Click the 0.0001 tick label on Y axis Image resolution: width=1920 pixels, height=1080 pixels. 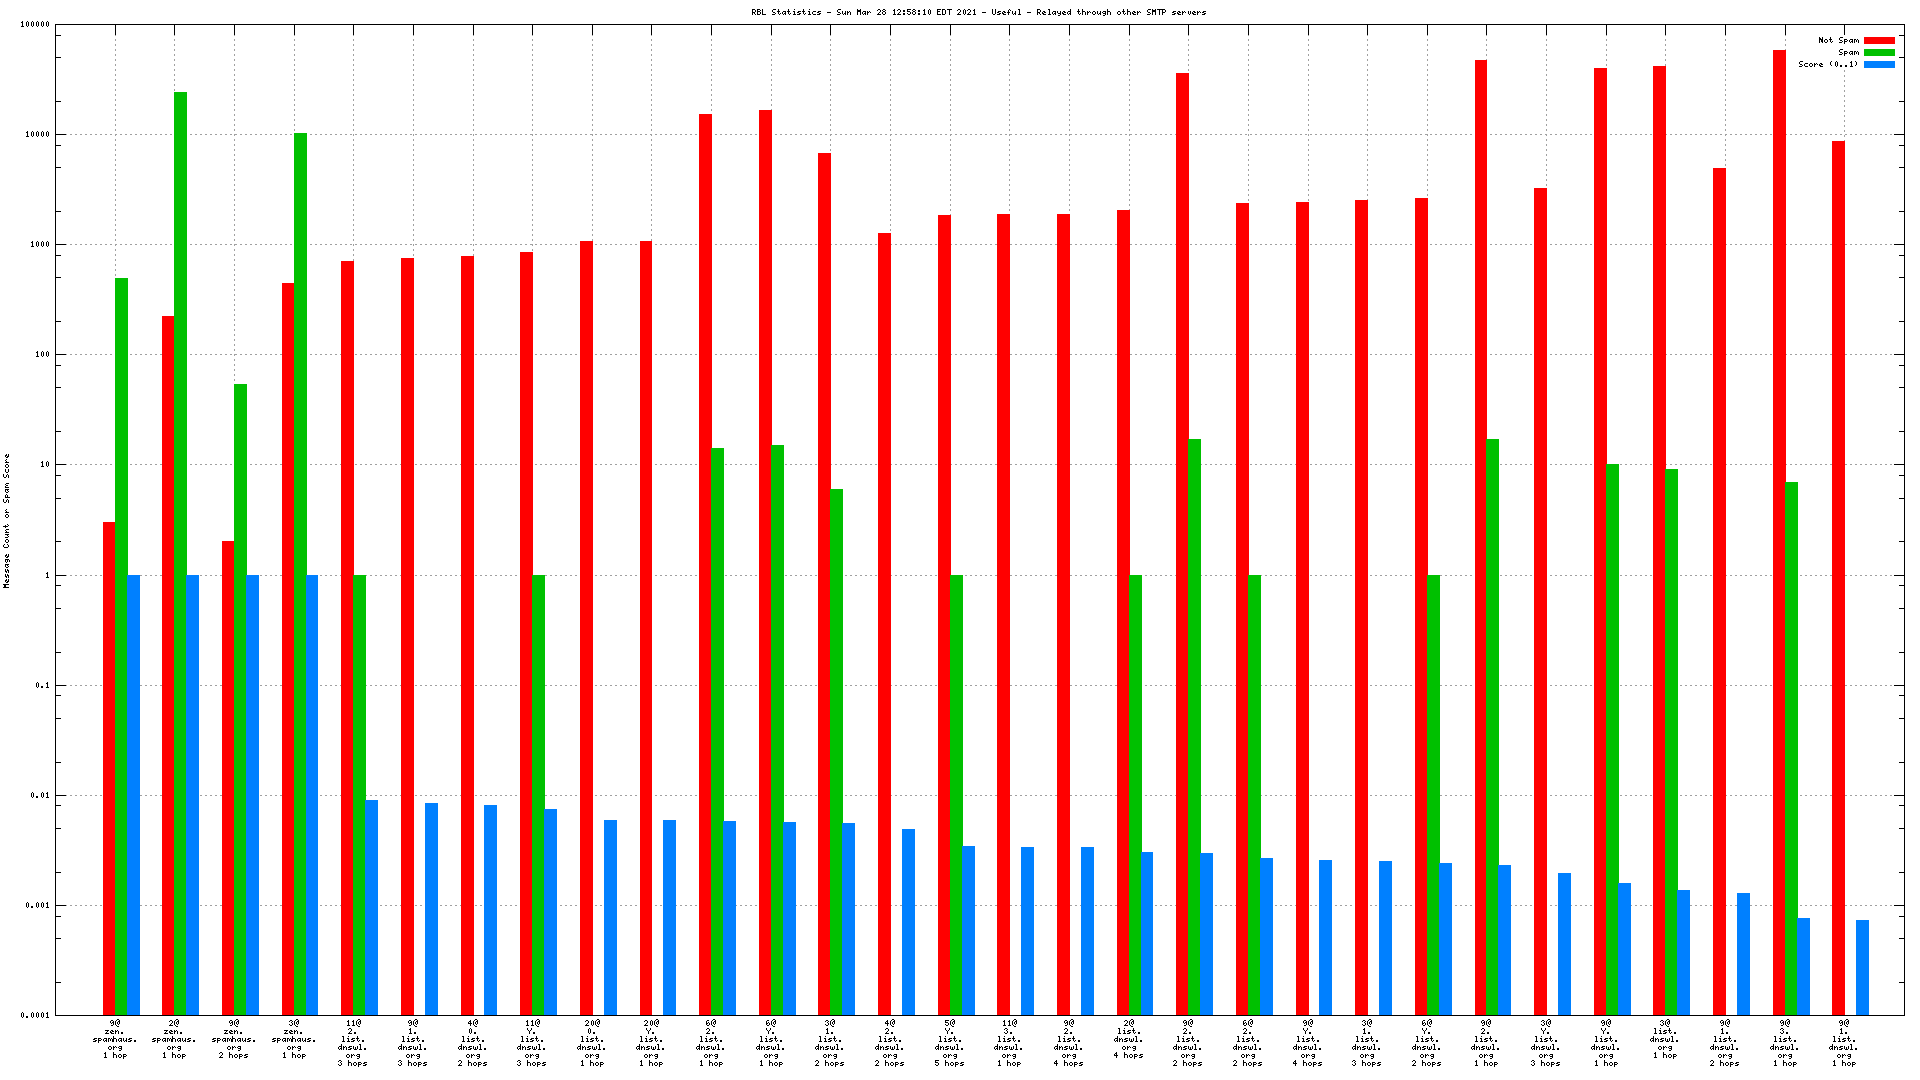click(x=37, y=1015)
